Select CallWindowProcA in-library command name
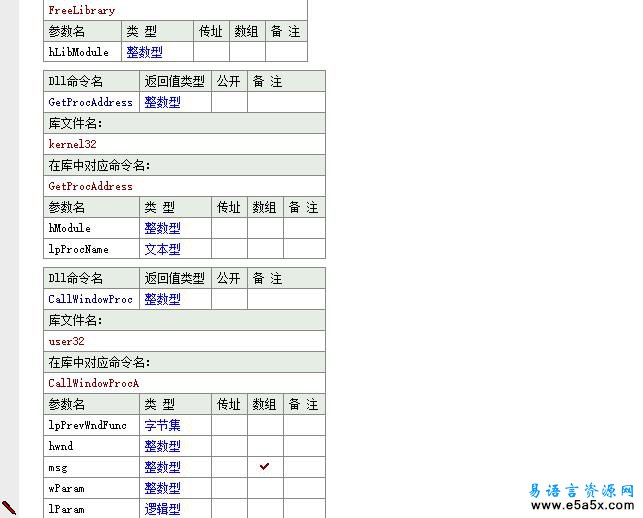The height and width of the screenshot is (518, 643). click(x=93, y=383)
